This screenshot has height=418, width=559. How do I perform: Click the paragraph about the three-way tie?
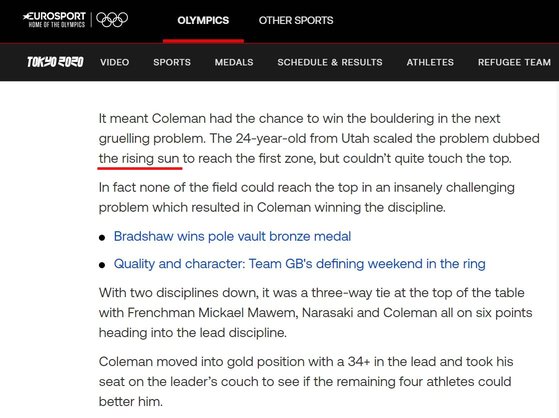tap(316, 313)
